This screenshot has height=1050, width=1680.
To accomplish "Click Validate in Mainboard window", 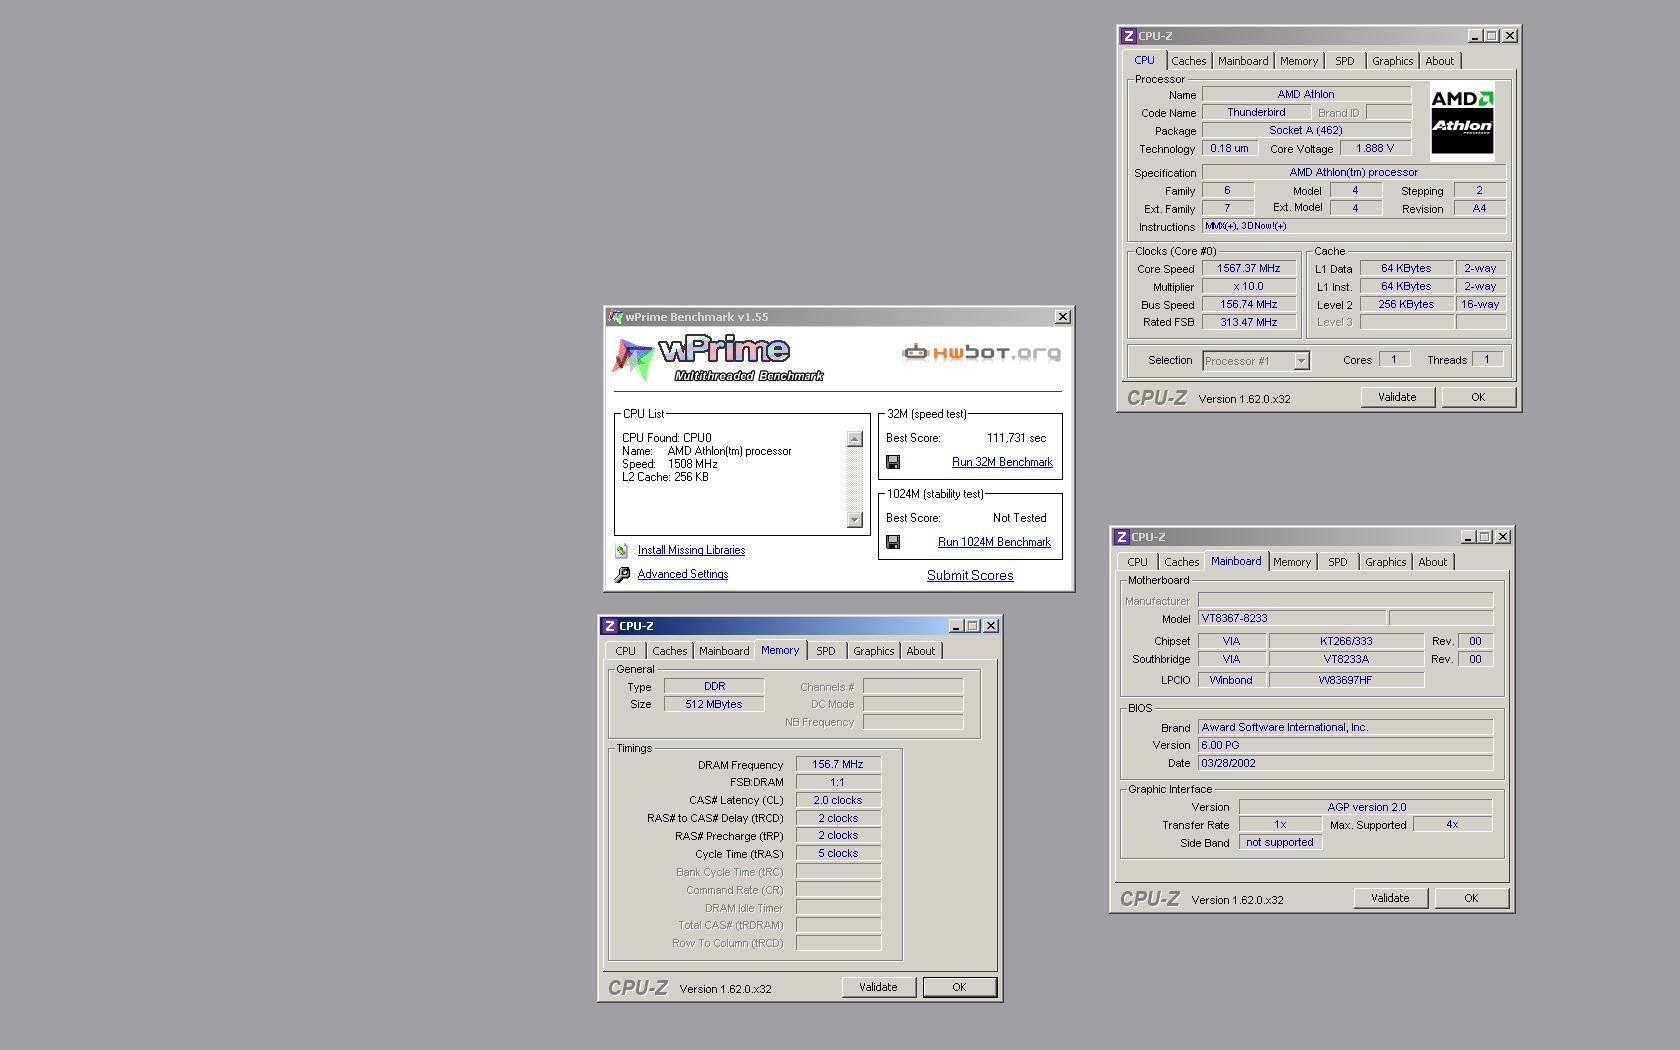I will [1390, 898].
